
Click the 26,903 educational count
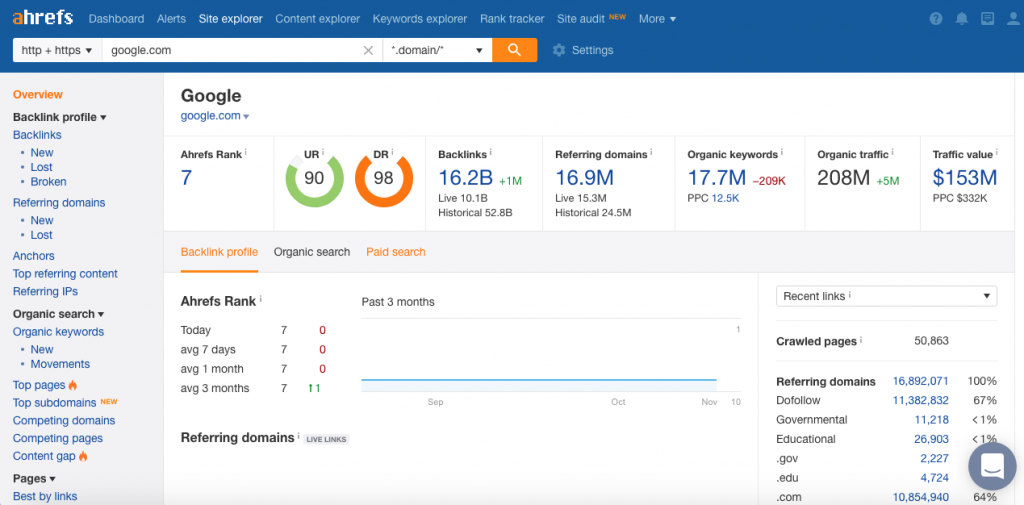click(931, 439)
